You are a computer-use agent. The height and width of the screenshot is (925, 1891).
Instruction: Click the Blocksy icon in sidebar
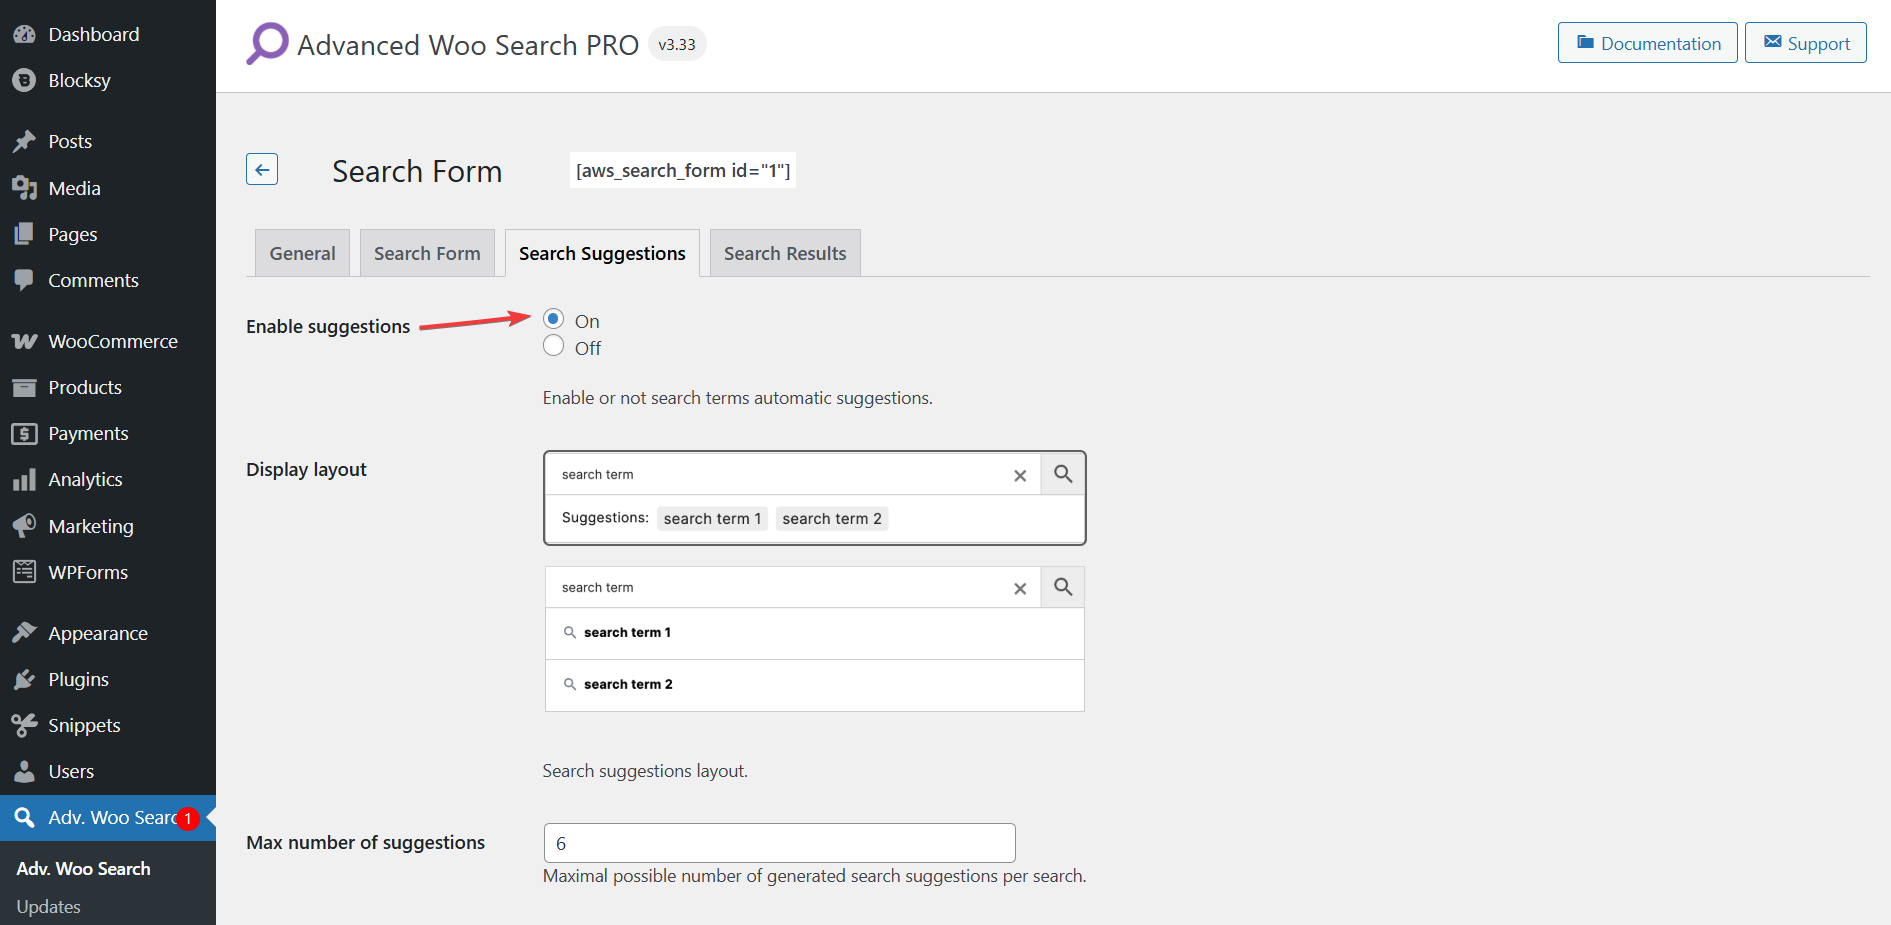(24, 81)
